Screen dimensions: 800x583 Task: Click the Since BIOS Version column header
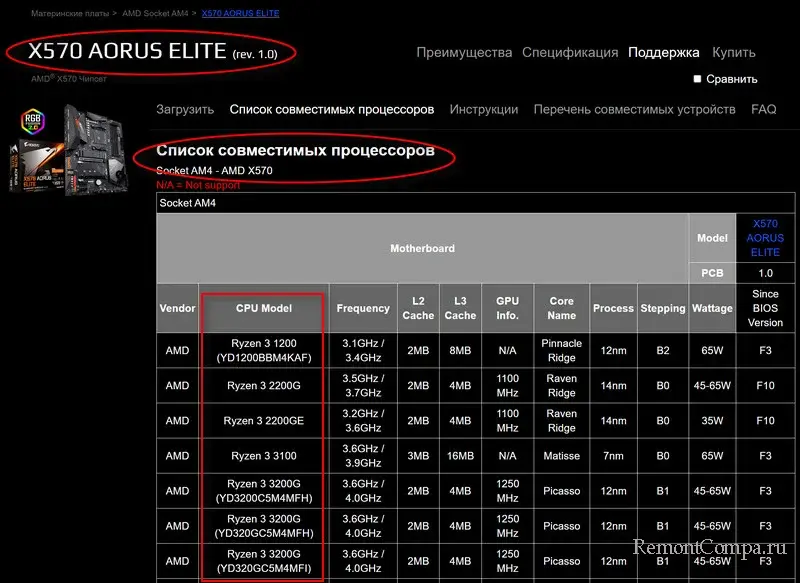click(765, 308)
